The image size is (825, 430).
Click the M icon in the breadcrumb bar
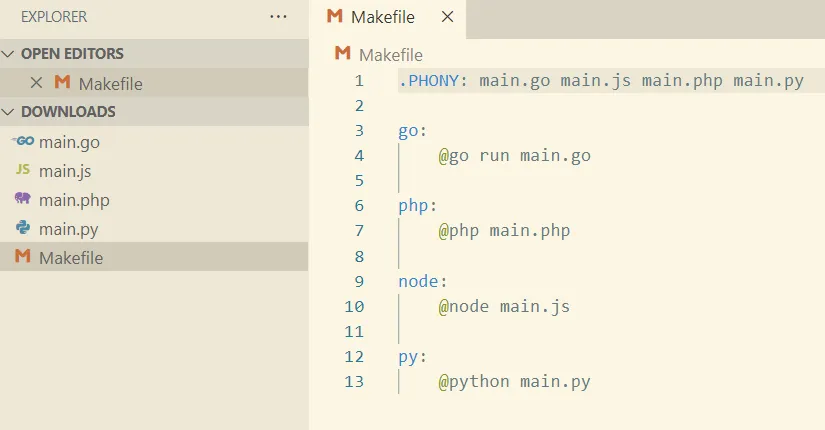[343, 54]
